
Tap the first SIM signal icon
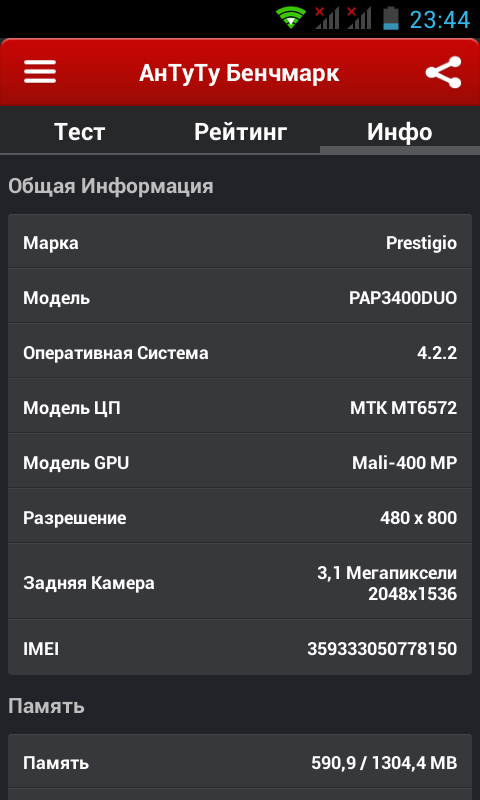326,18
